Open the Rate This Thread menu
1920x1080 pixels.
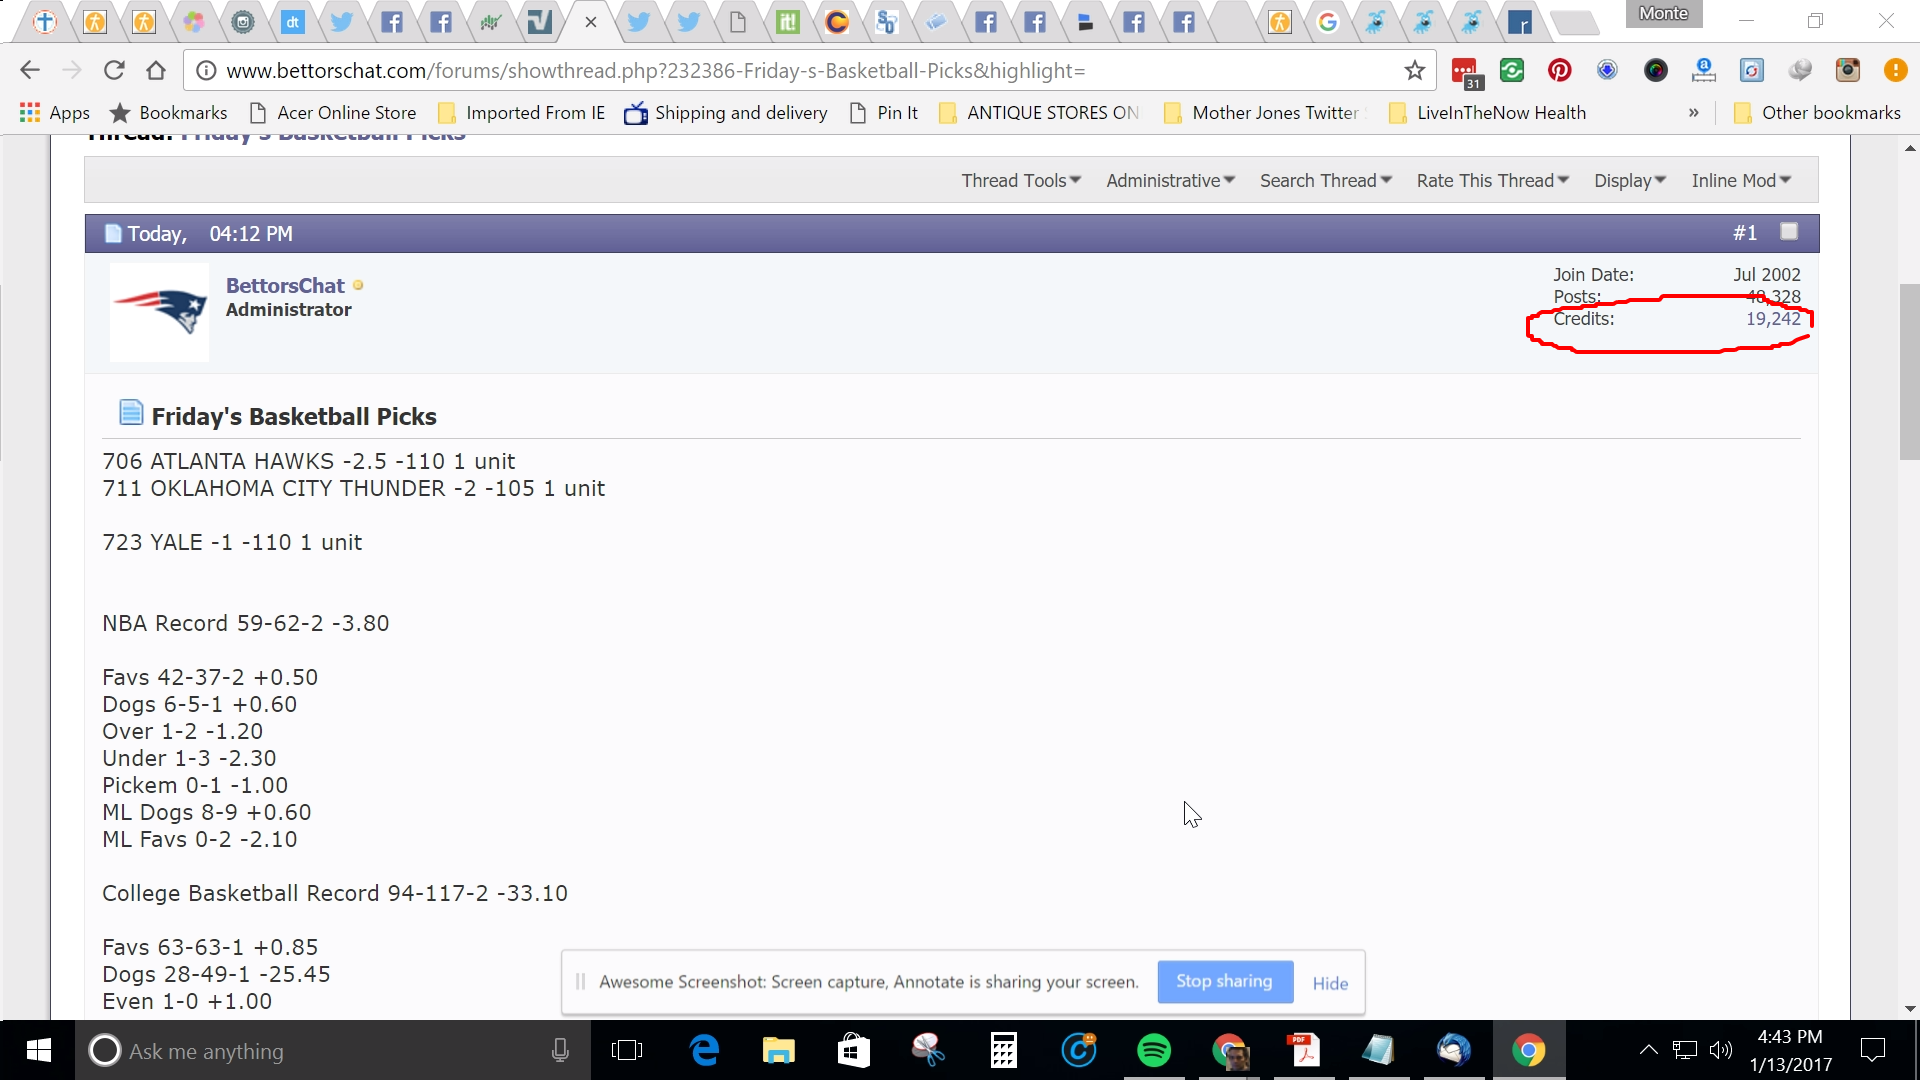pyautogui.click(x=1492, y=181)
